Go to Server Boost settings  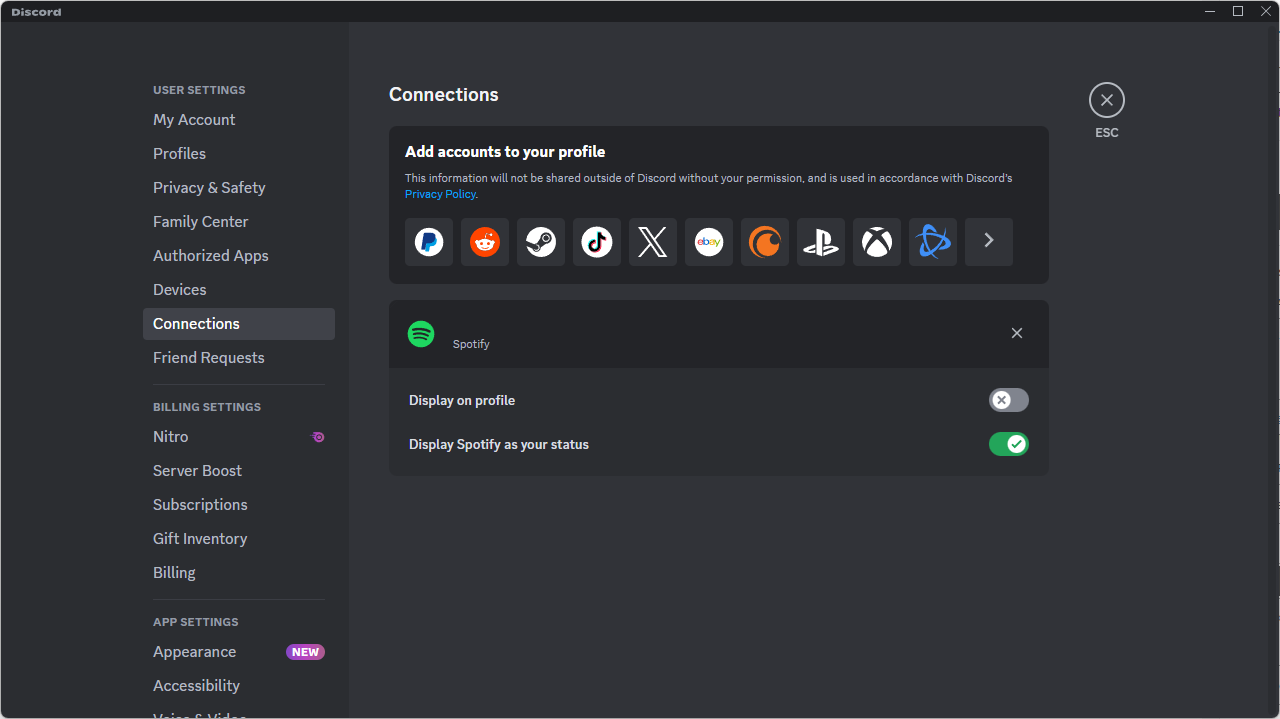(x=239, y=471)
